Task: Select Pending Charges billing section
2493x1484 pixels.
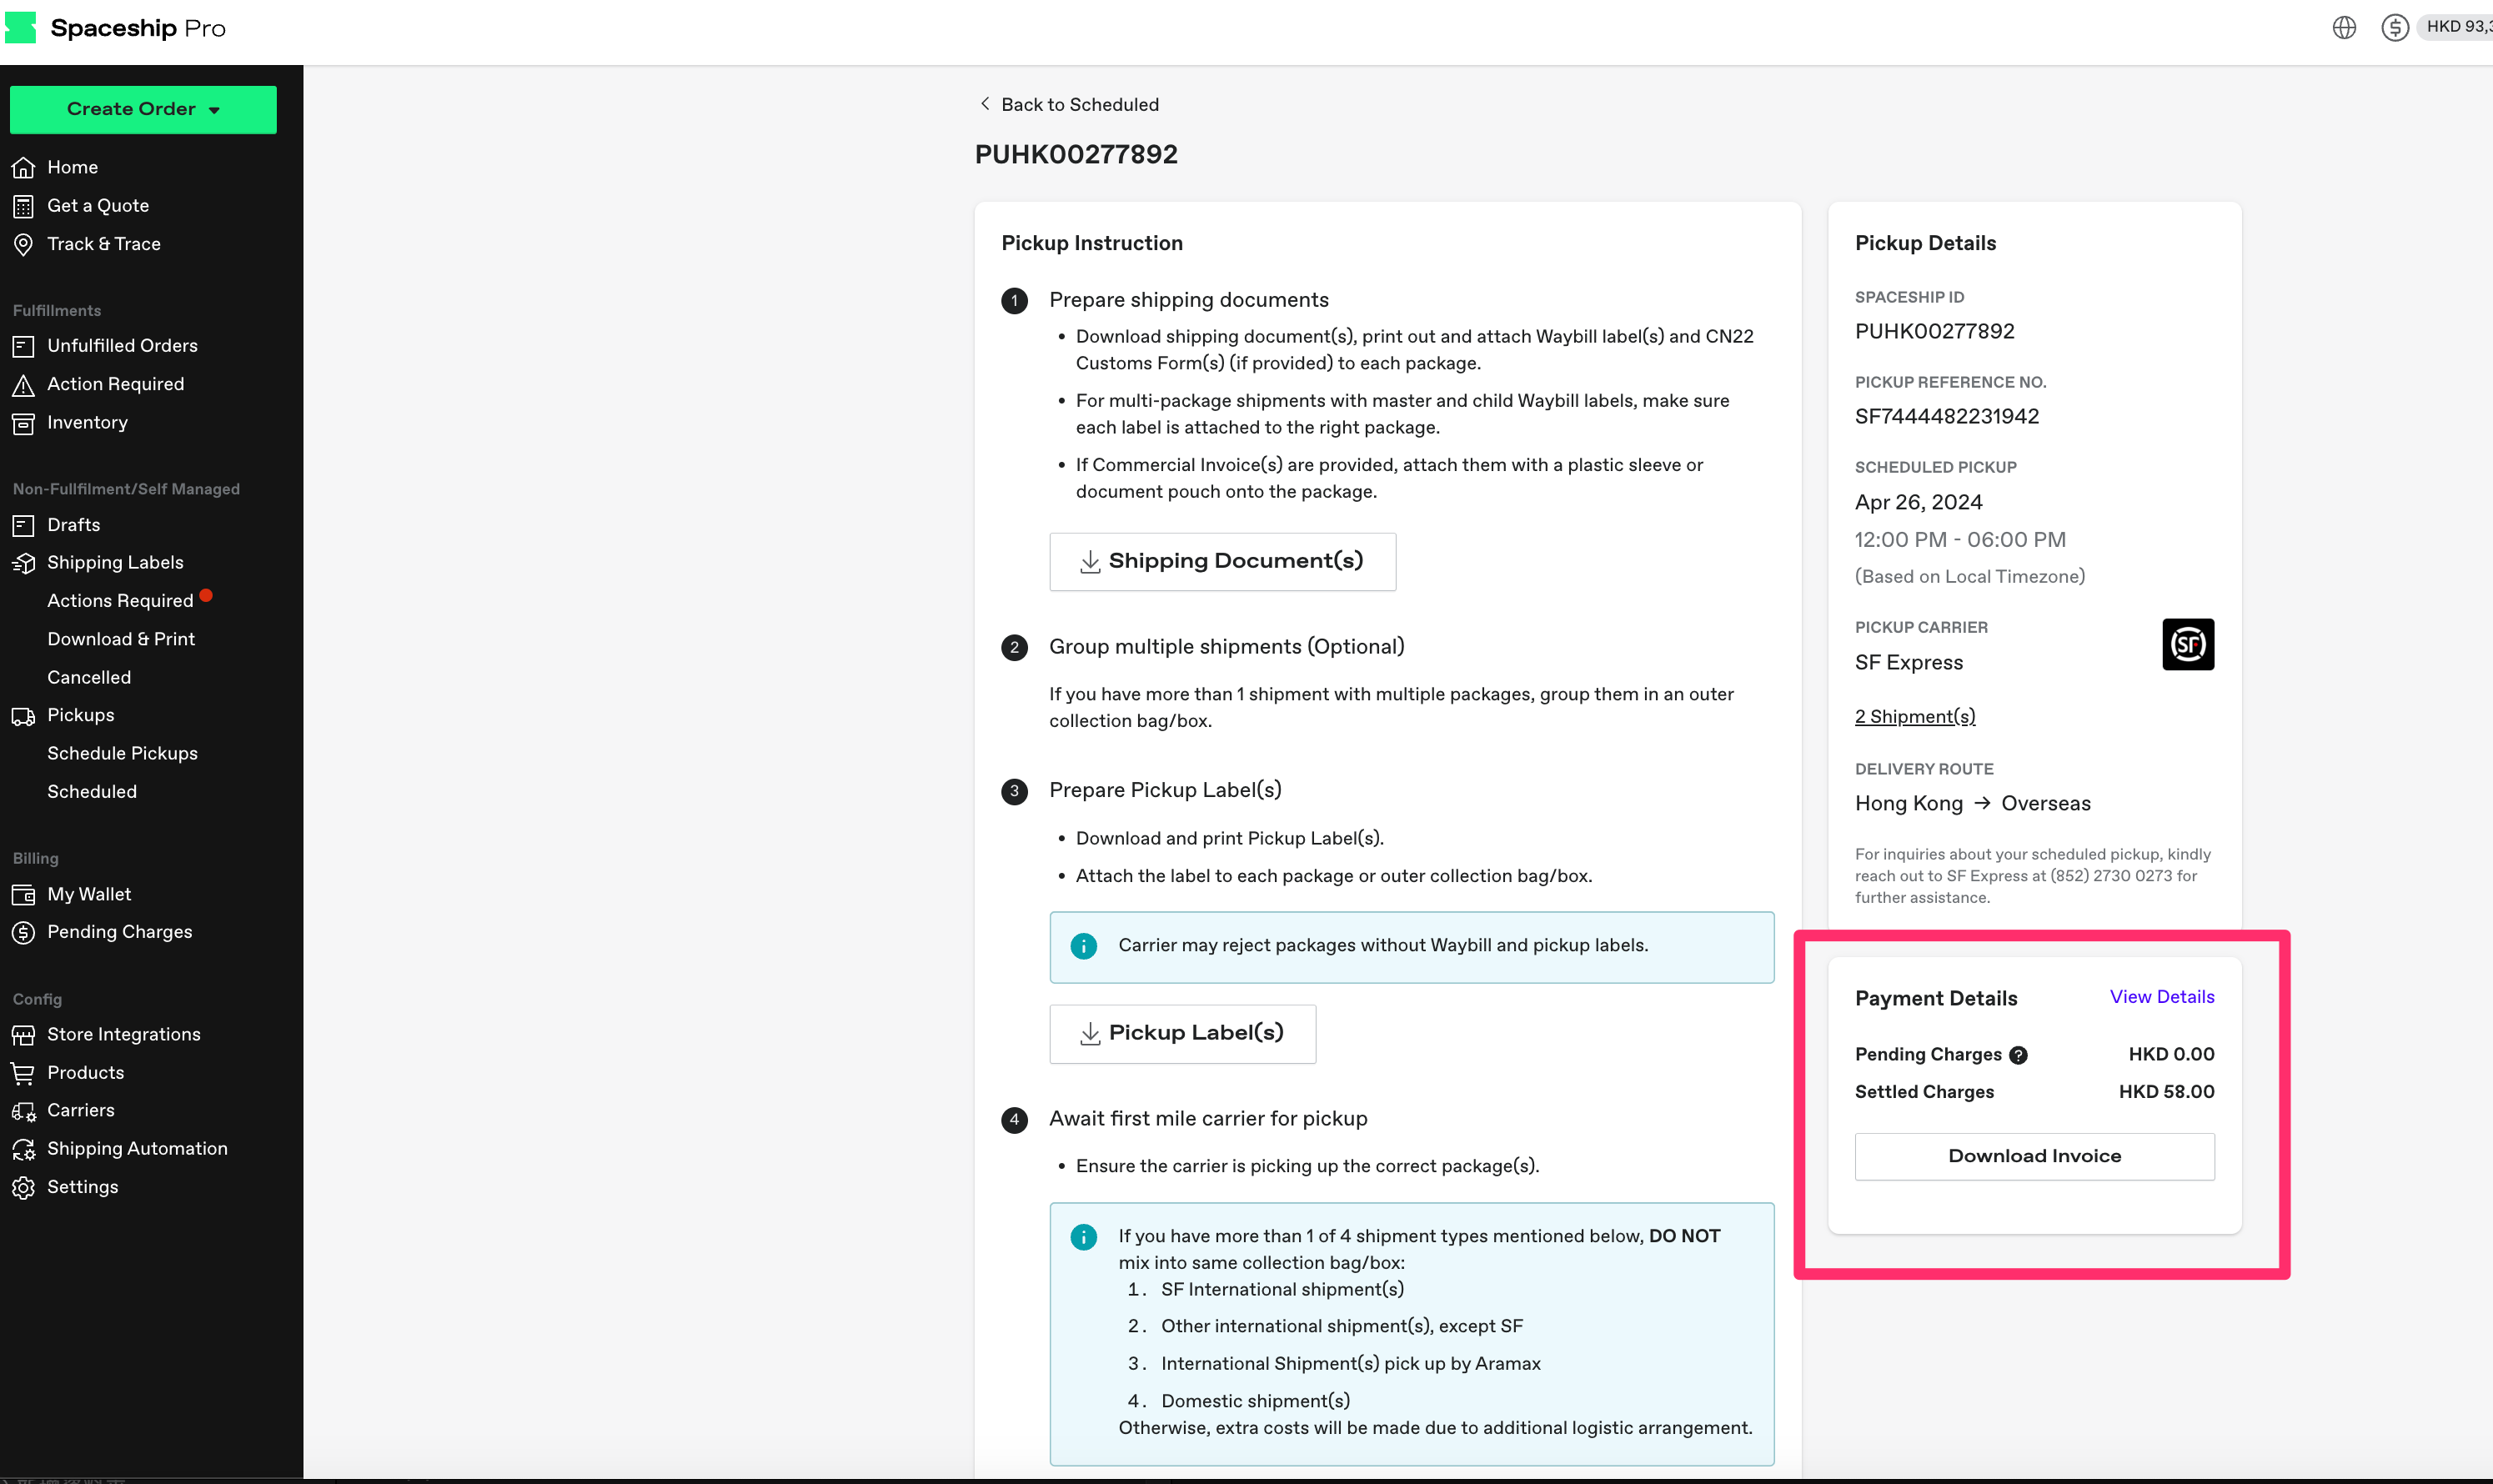Action: click(x=118, y=931)
